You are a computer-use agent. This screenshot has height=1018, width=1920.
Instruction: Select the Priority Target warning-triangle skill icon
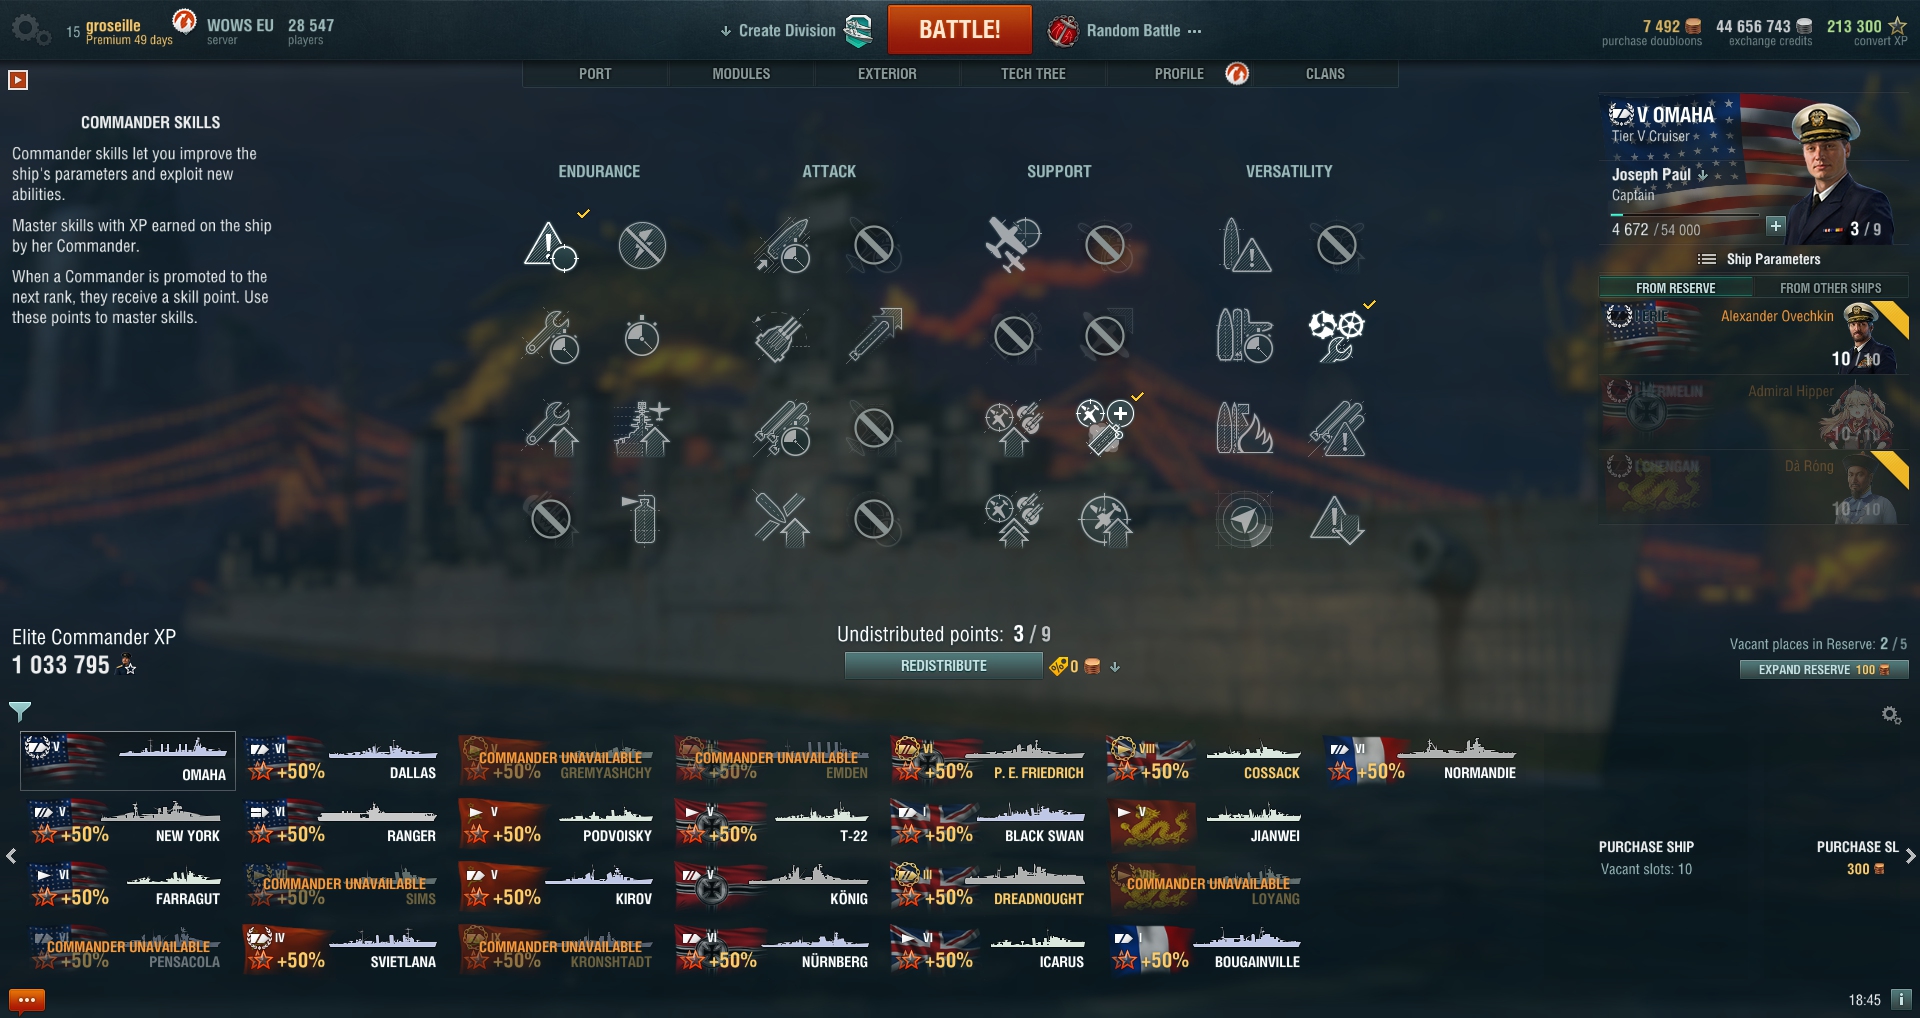click(x=550, y=245)
